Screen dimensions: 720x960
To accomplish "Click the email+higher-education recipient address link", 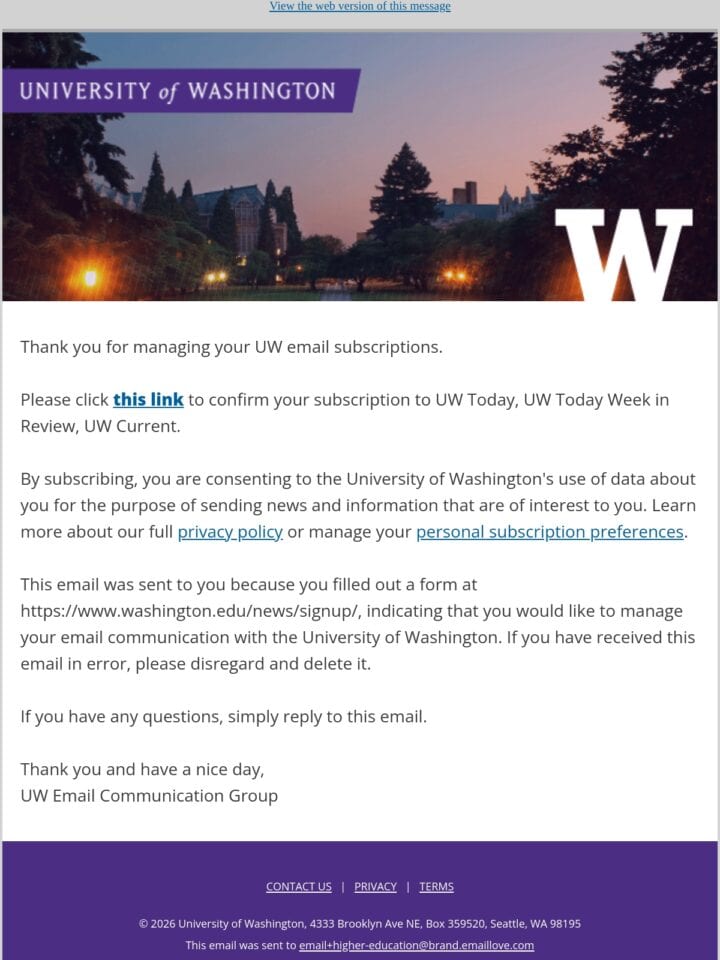I will [416, 945].
